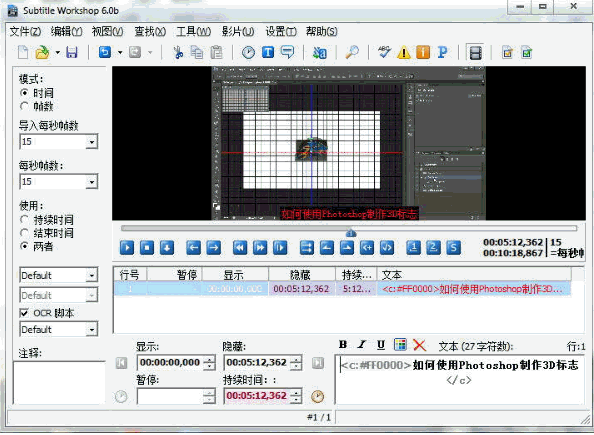The height and width of the screenshot is (435, 594).
Task: Open the 影片(U) menu
Action: [238, 31]
